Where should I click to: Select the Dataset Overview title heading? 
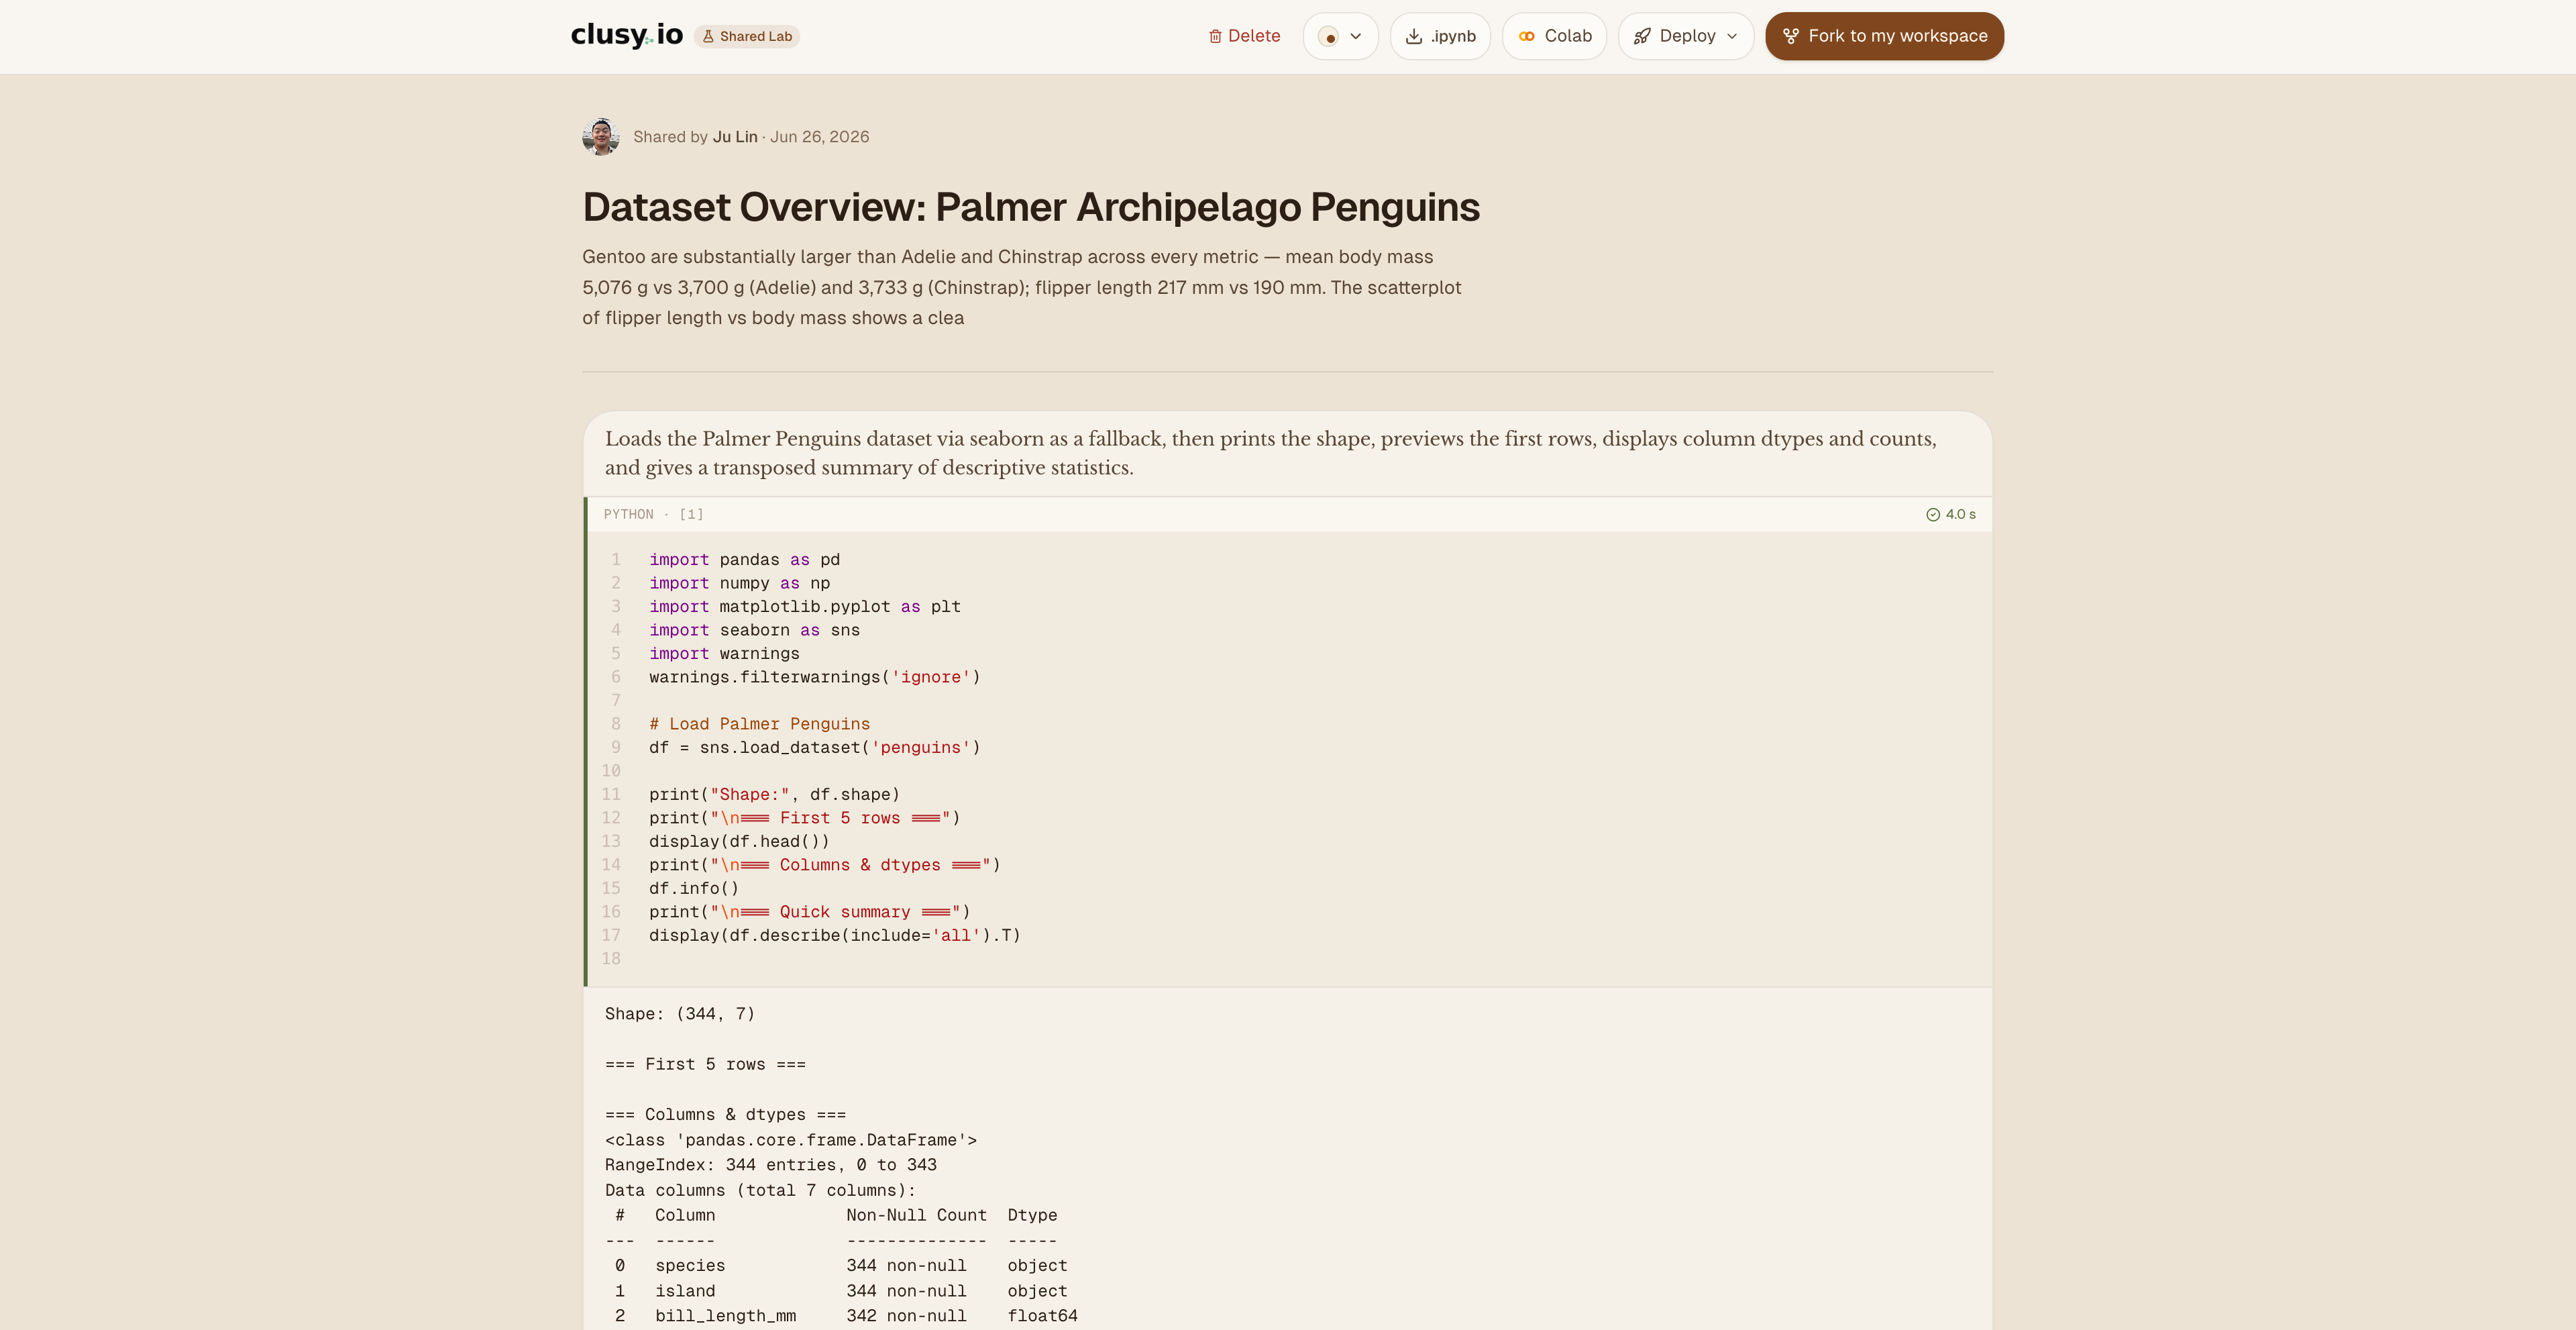[x=1031, y=207]
